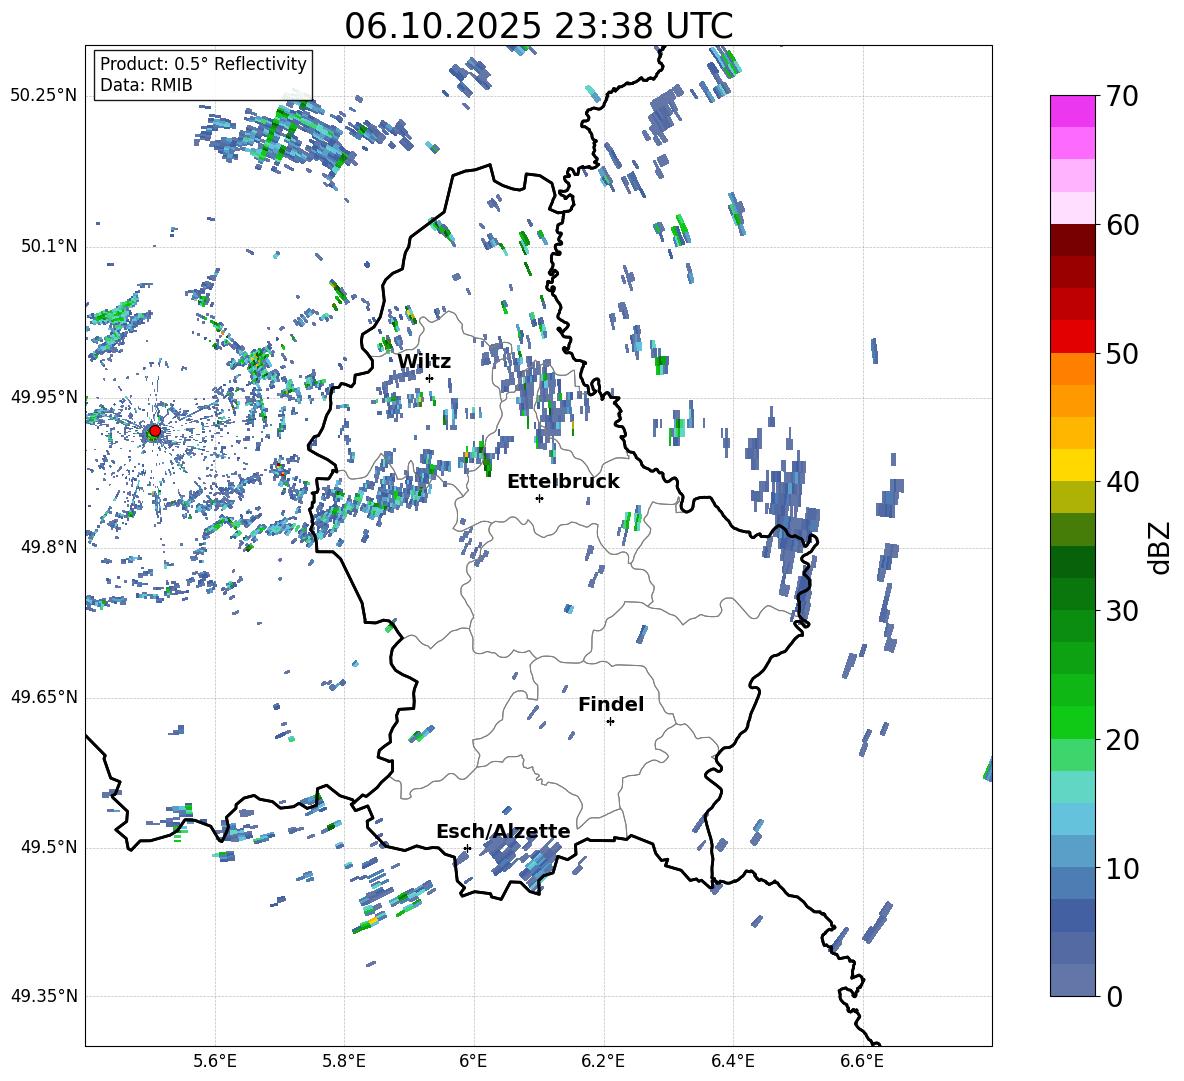Click the Esch/Alzette station cross marker
Image resolution: width=1184 pixels, height=1081 pixels.
(x=467, y=848)
